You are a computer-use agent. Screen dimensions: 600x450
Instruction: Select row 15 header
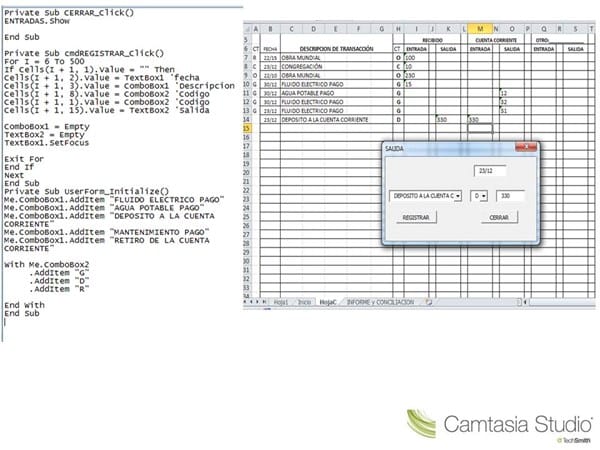coord(247,129)
